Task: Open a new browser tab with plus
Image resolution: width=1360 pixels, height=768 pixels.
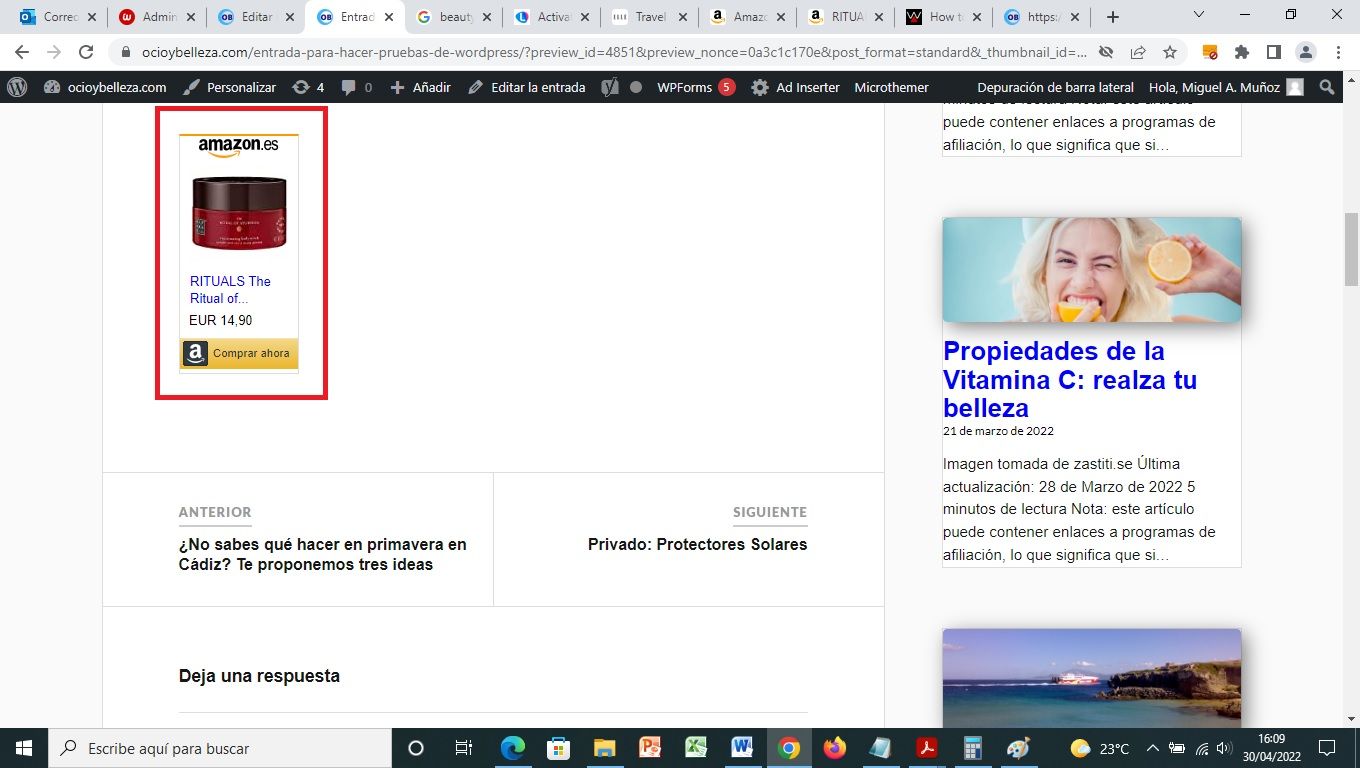Action: pyautogui.click(x=1113, y=17)
